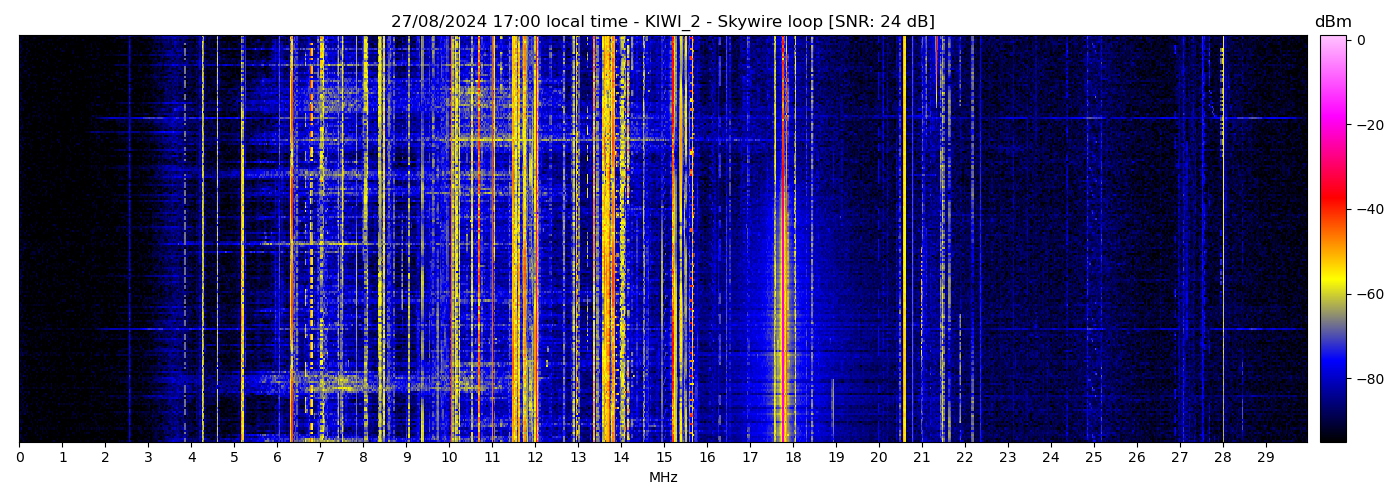Click the MHz x-axis label
This screenshot has width=1400, height=500.
663,478
